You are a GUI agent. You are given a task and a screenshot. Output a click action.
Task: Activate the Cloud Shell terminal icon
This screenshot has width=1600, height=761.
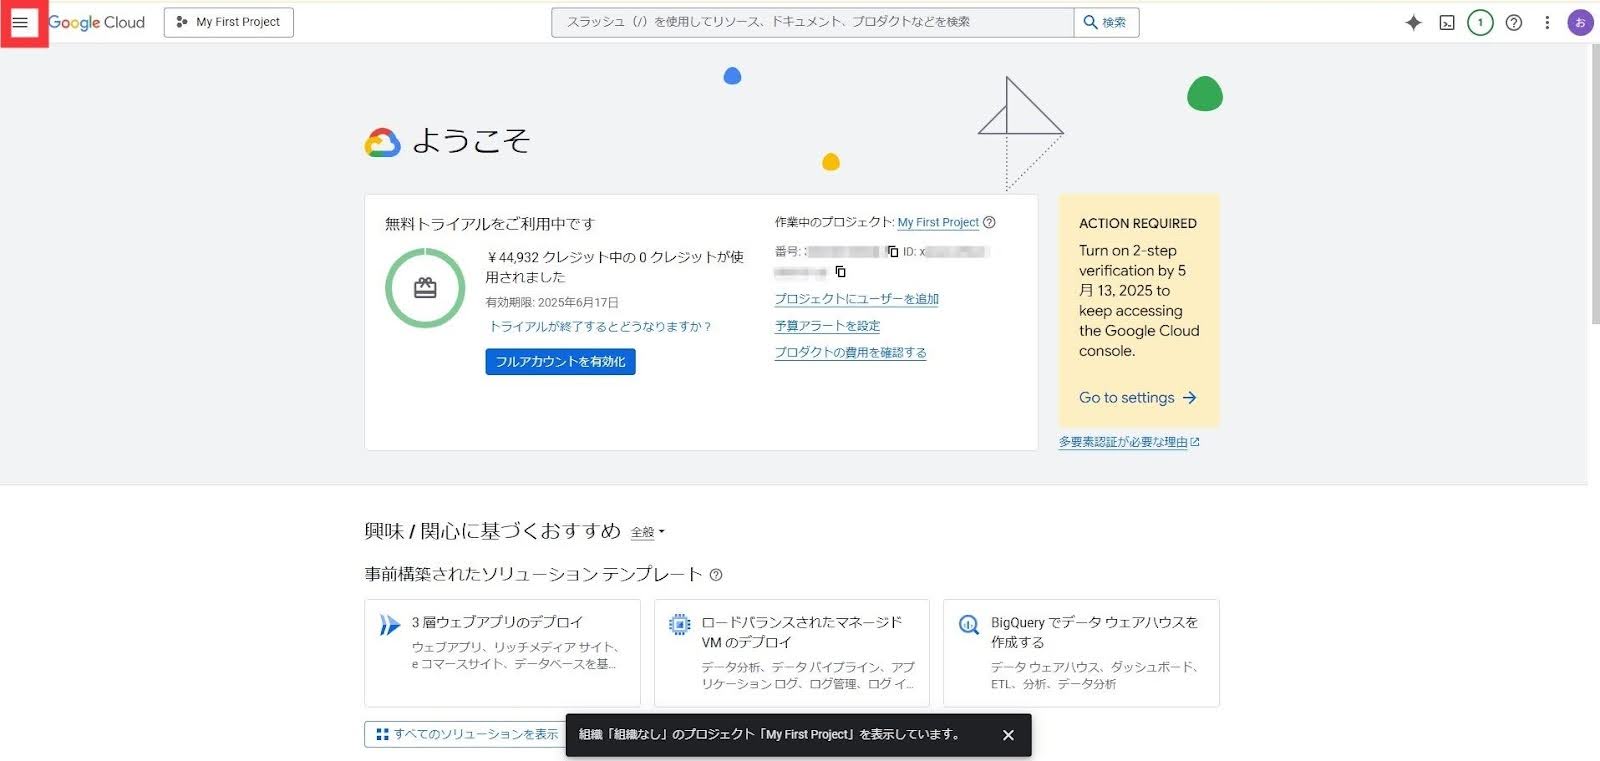pyautogui.click(x=1447, y=22)
